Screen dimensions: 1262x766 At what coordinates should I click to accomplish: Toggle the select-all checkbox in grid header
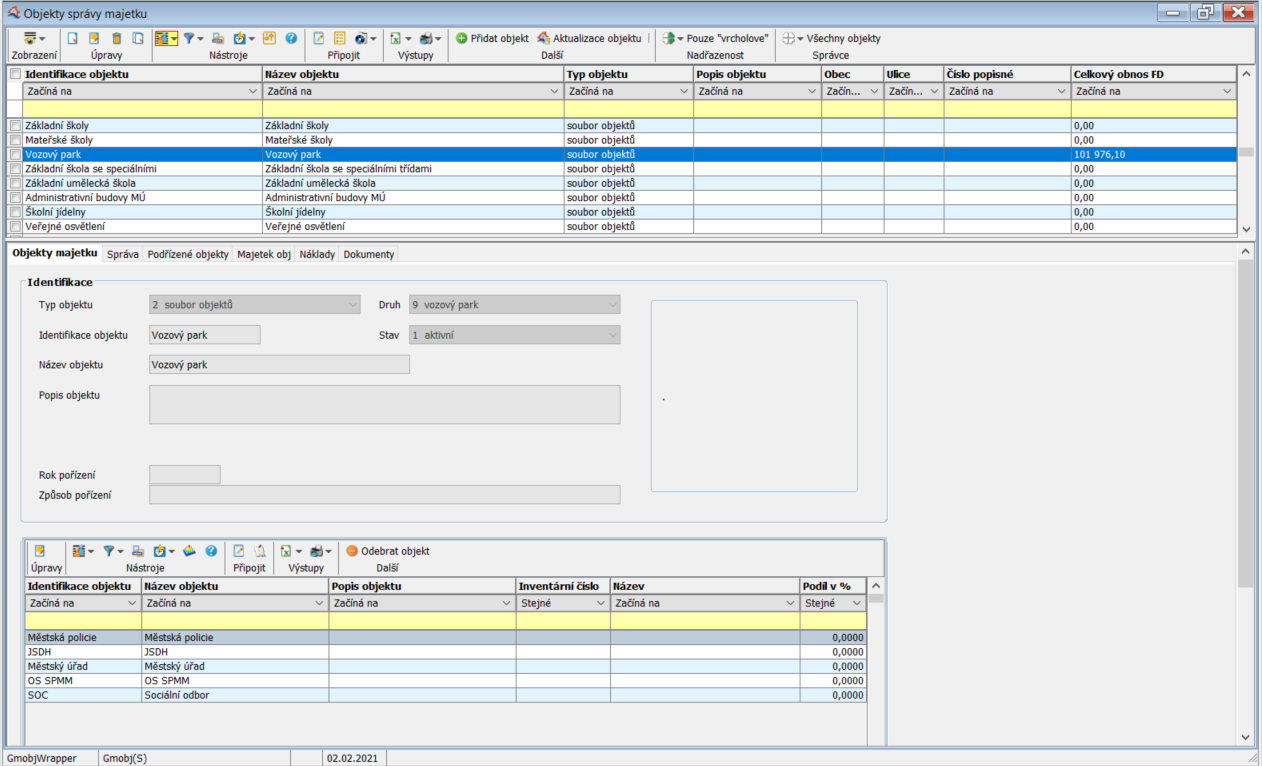(14, 74)
